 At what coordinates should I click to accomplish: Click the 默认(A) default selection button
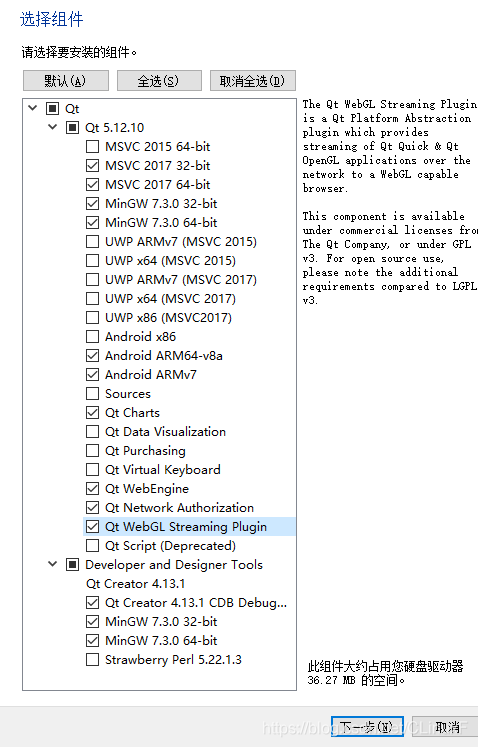pos(66,81)
